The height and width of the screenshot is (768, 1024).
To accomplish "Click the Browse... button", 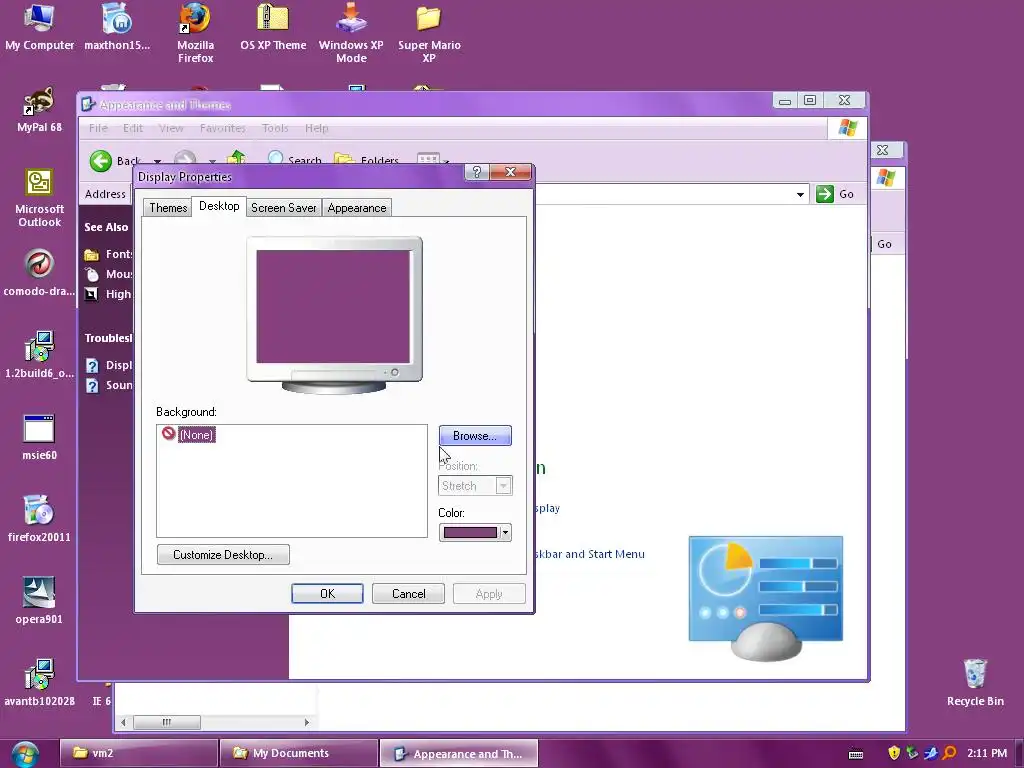I will [475, 436].
